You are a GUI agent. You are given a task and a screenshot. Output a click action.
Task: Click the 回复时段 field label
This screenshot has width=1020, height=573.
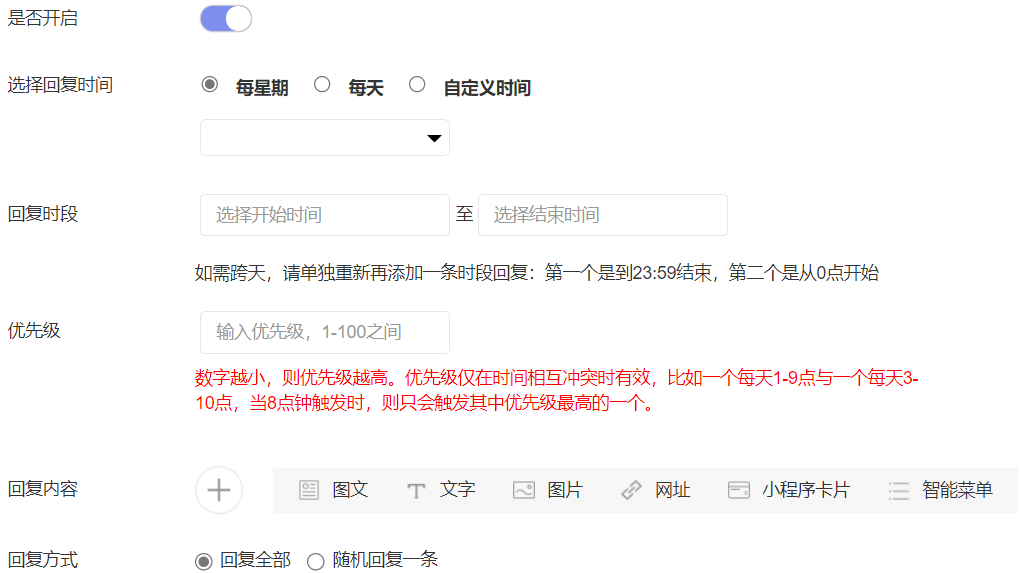pos(43,214)
